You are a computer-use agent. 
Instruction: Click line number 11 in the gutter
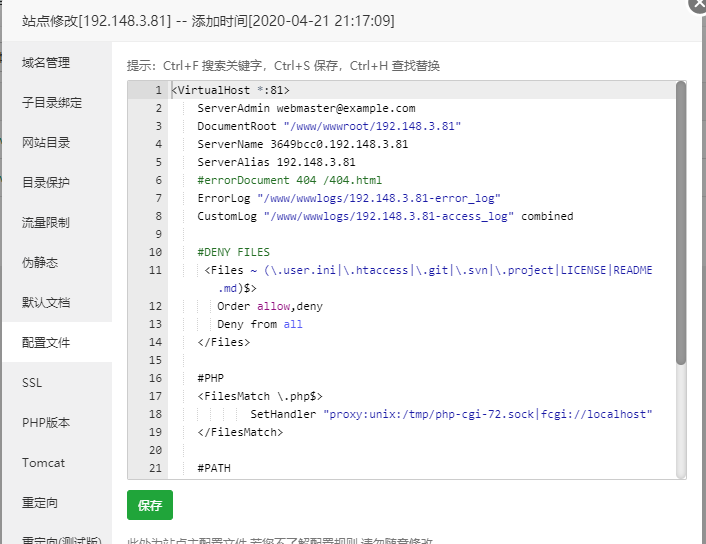[x=154, y=270]
